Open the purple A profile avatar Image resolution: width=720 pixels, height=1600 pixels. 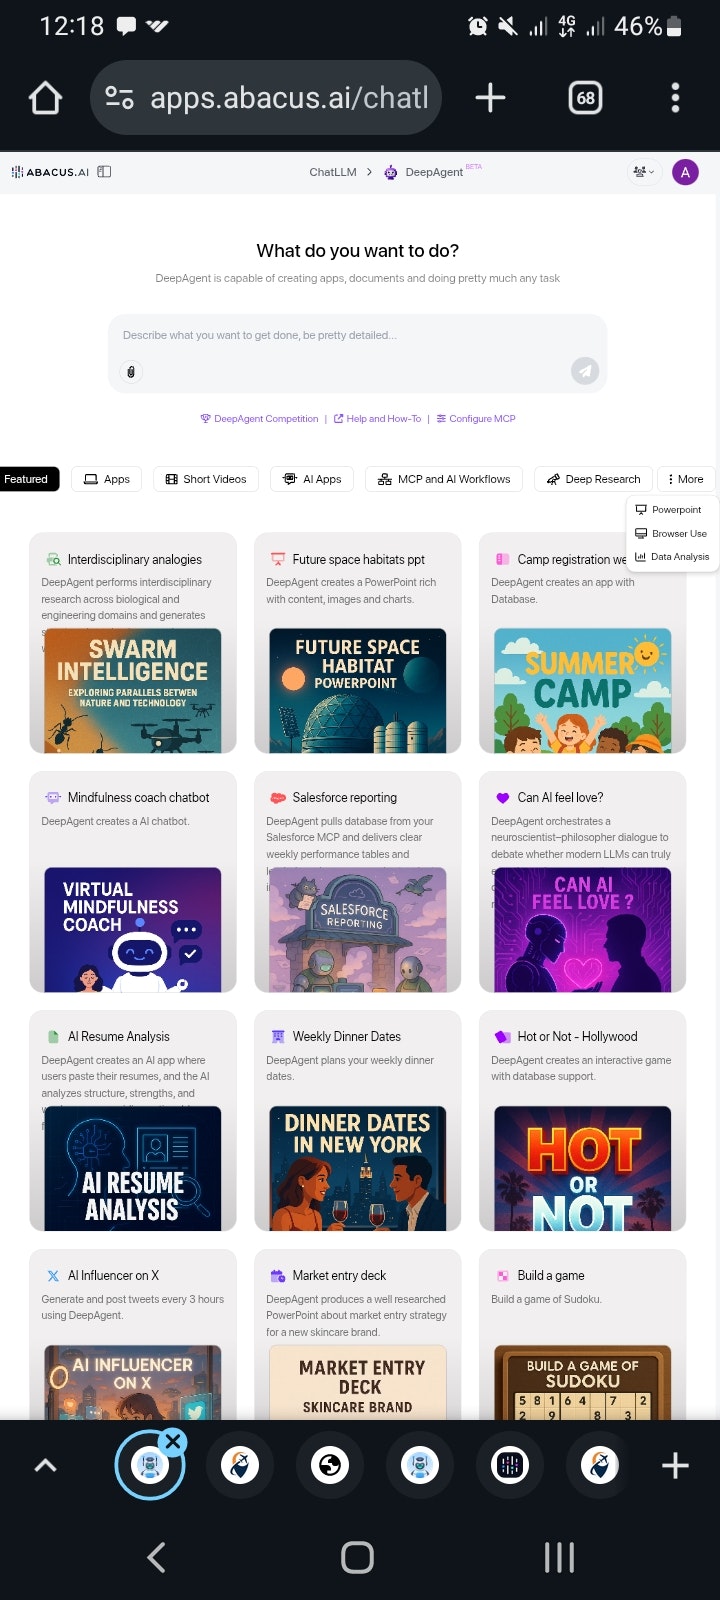pos(685,172)
